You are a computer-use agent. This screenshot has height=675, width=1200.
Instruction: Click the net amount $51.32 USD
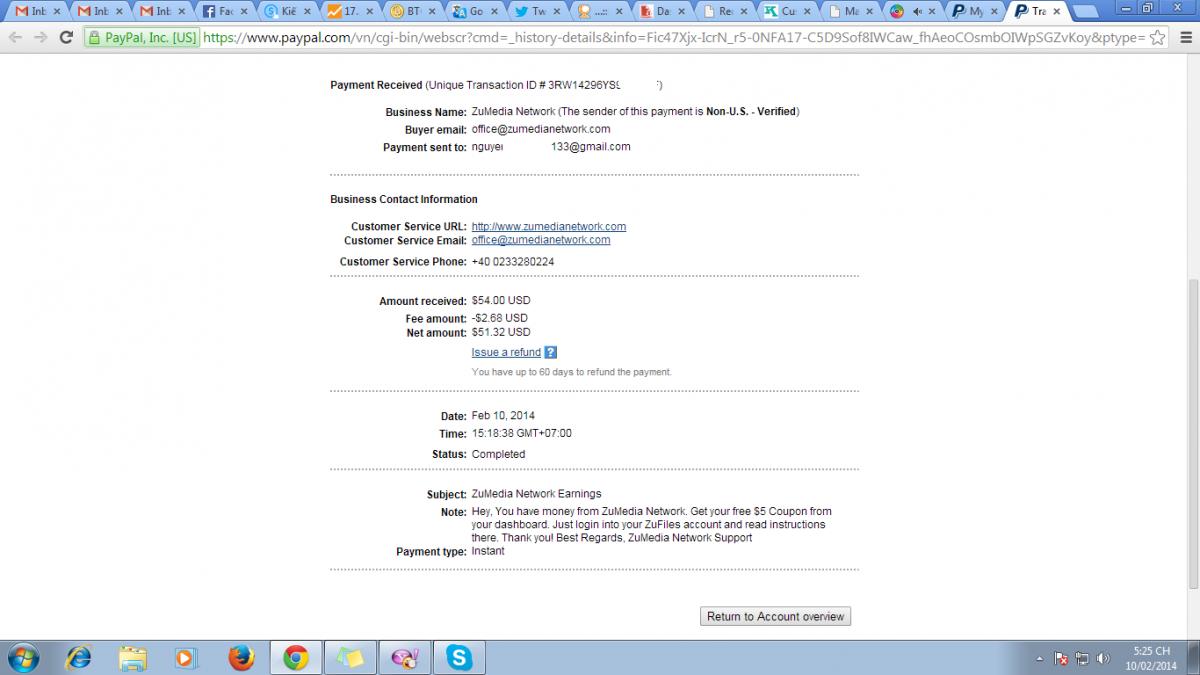click(501, 332)
